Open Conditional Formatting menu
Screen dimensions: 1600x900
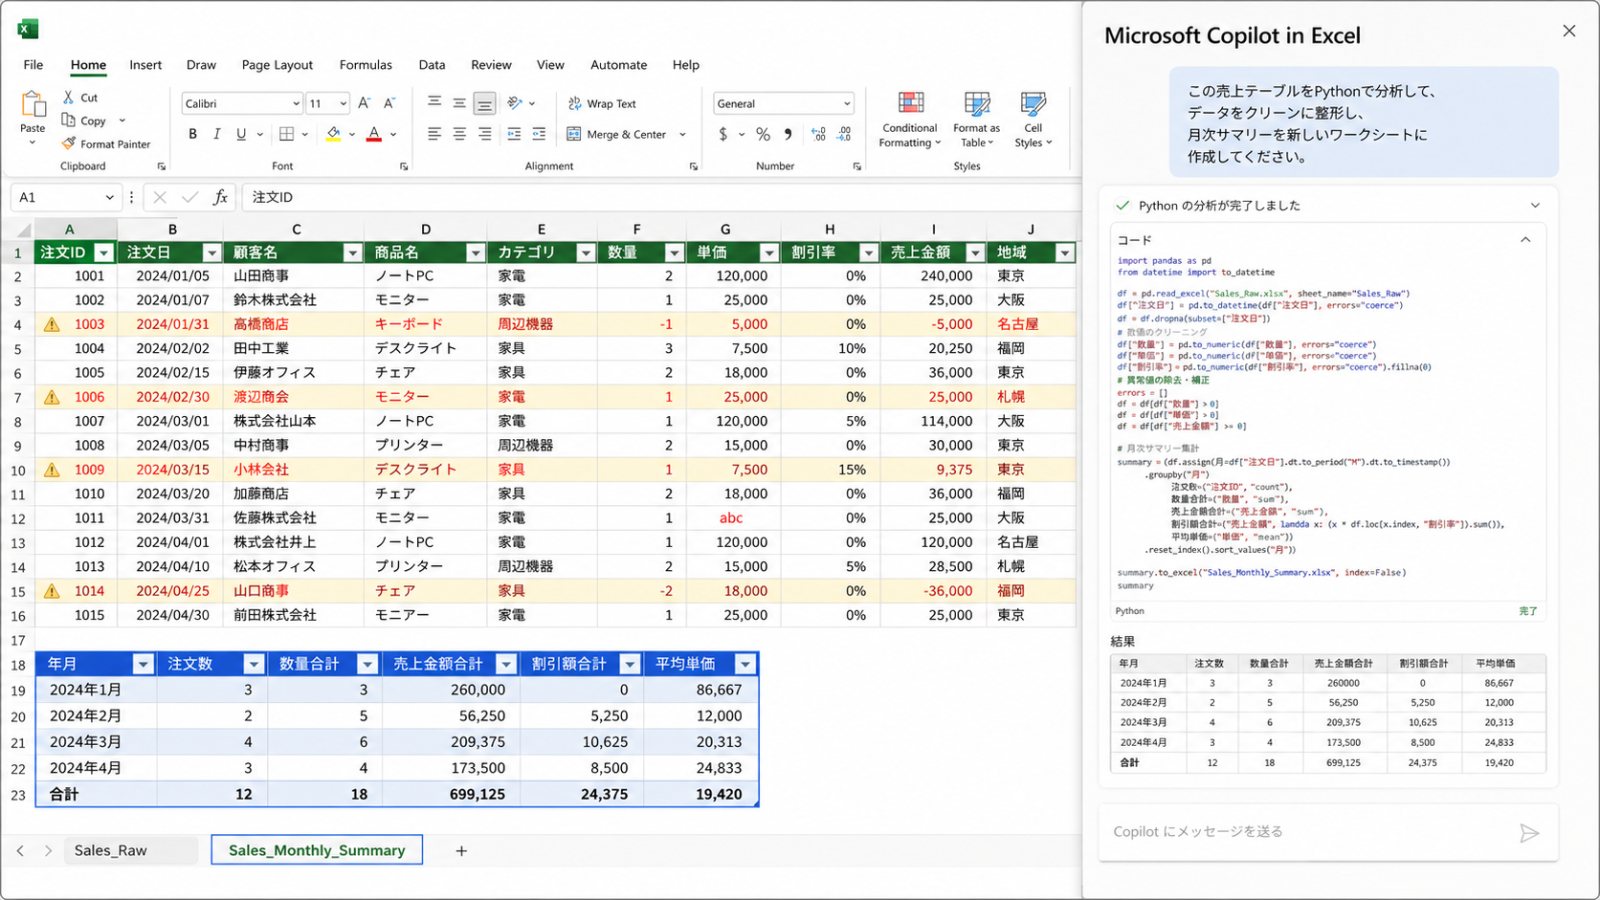point(910,119)
